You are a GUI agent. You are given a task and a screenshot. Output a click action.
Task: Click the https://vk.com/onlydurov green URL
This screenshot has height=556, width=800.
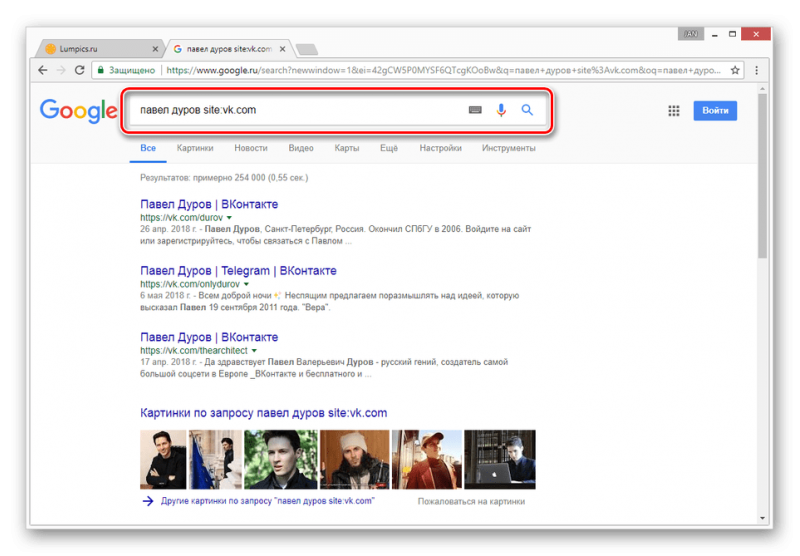coord(190,284)
